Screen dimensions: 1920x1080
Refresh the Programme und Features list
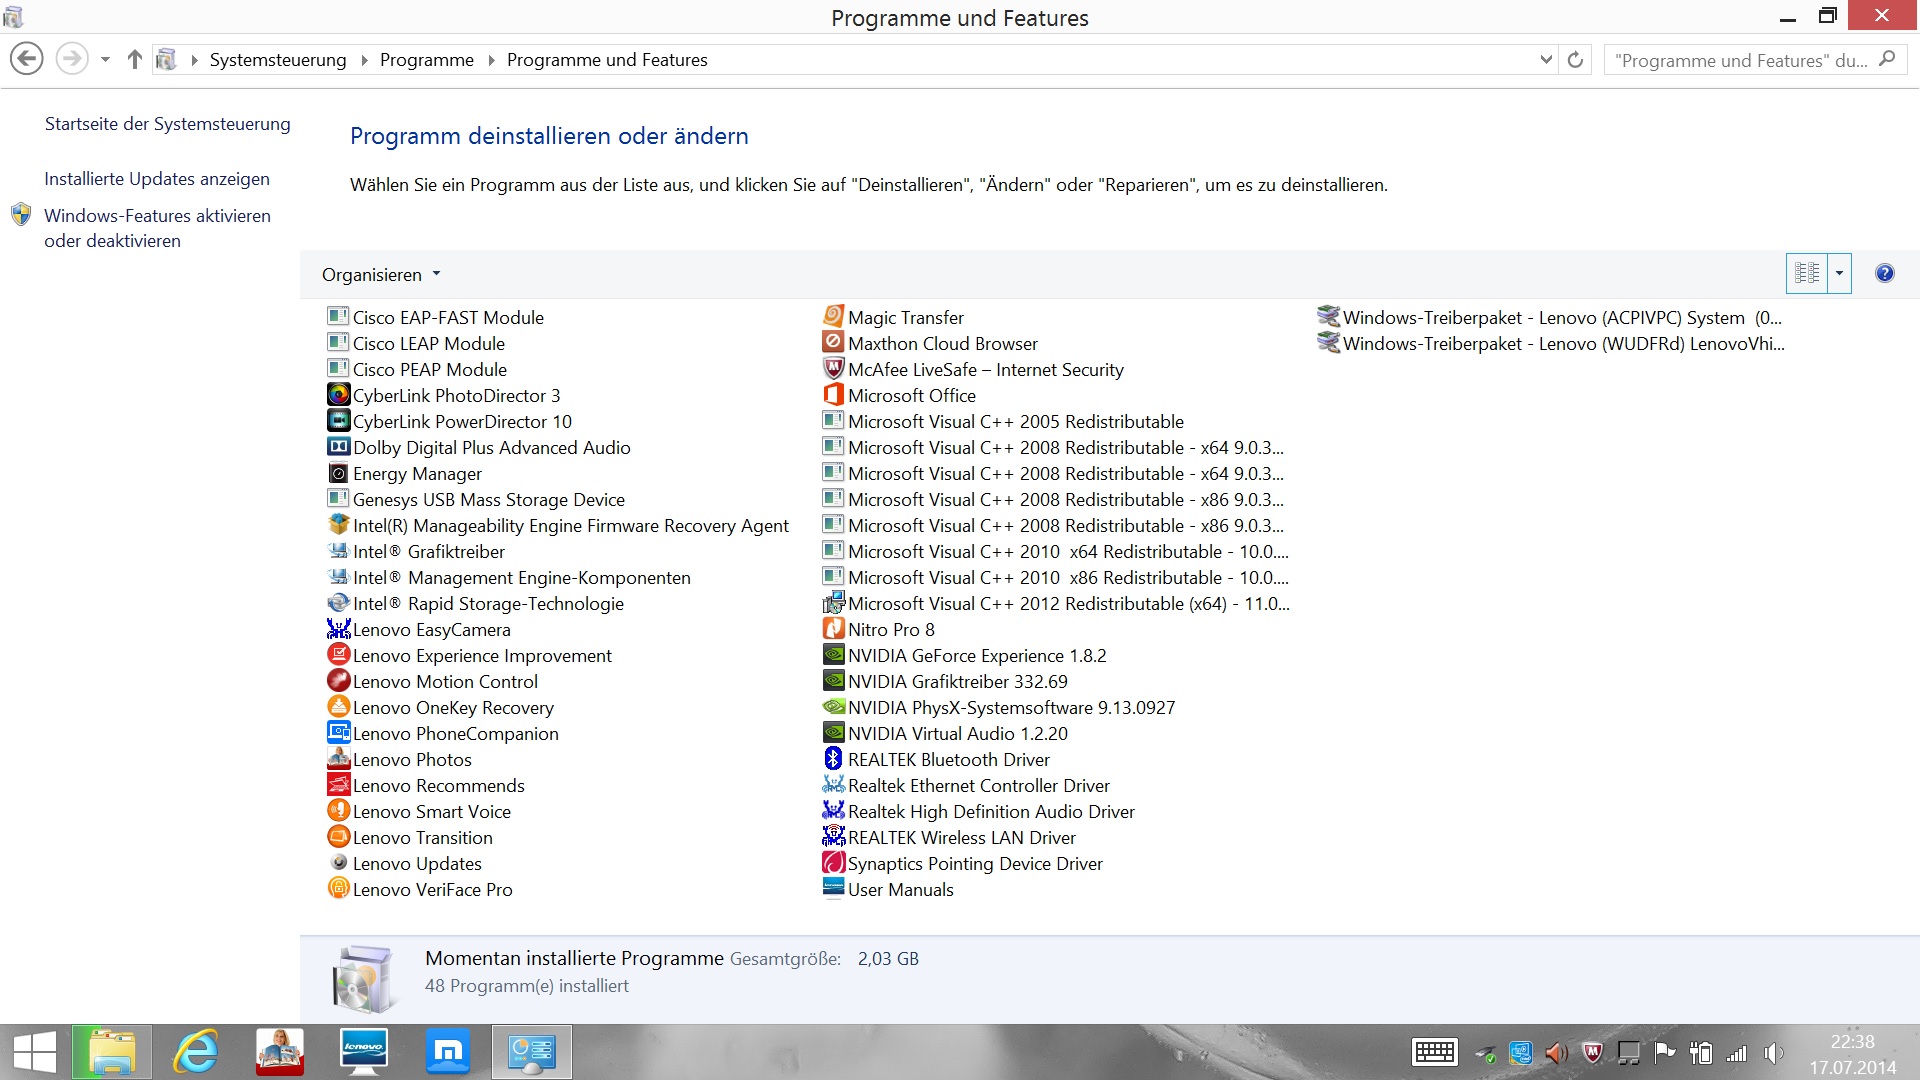pos(1575,60)
